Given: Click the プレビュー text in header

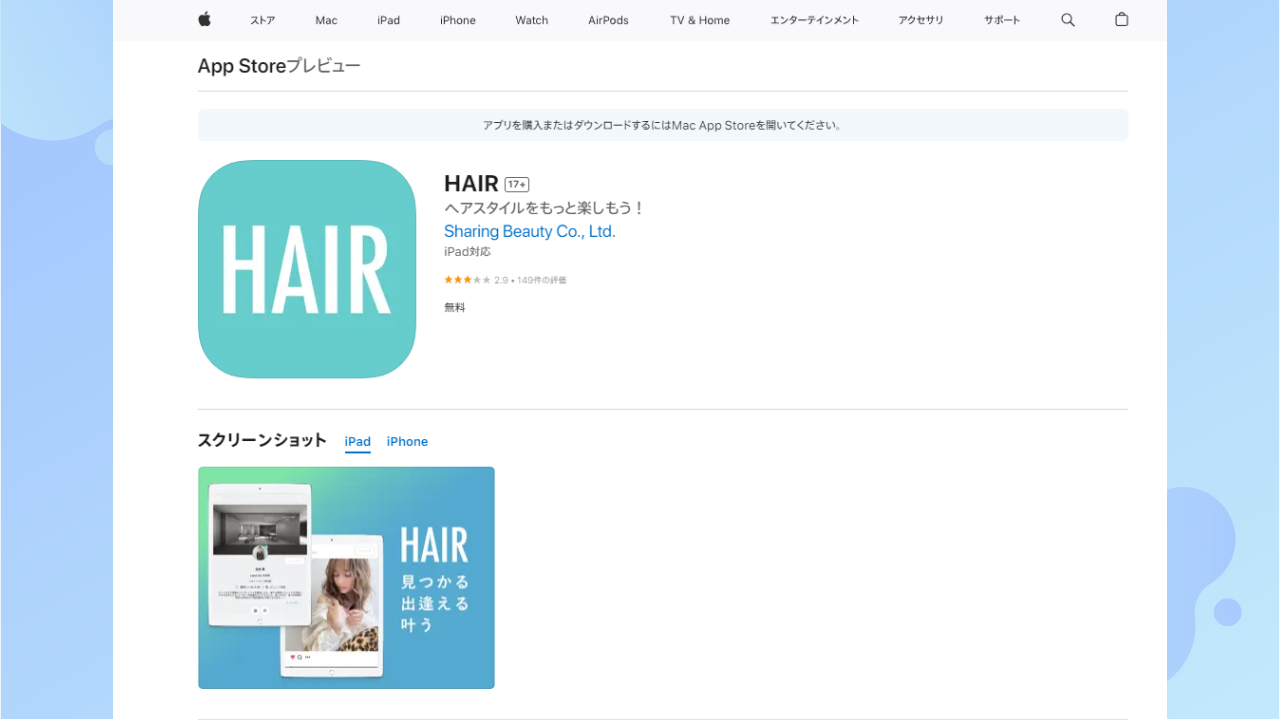Looking at the screenshot, I should pyautogui.click(x=324, y=66).
